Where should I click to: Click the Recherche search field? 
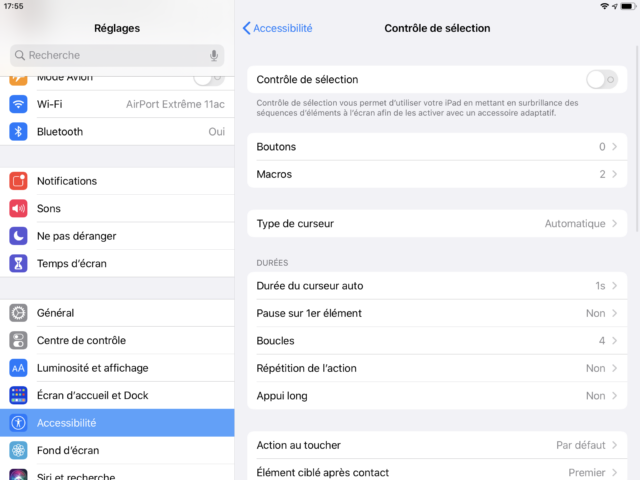[117, 55]
